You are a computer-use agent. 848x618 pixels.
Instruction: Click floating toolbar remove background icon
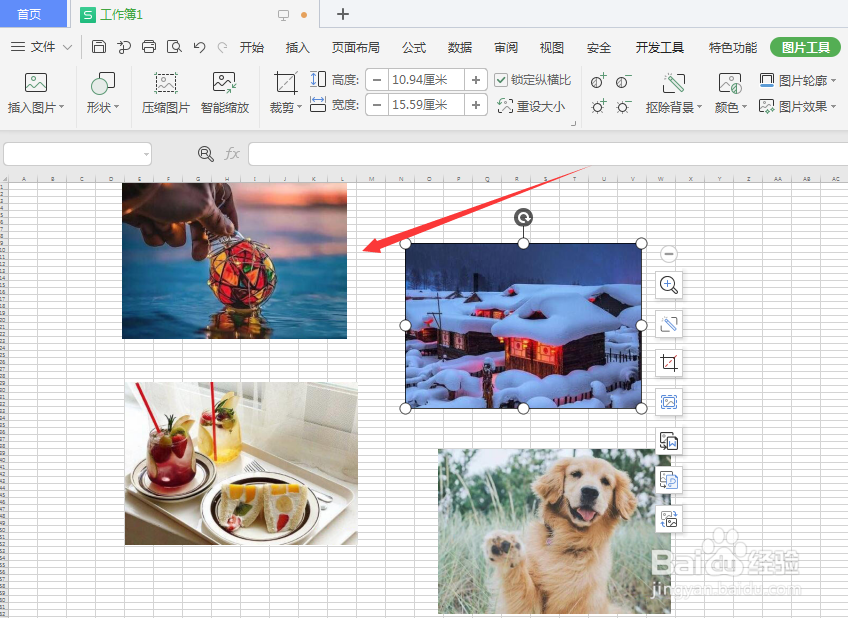pyautogui.click(x=668, y=324)
